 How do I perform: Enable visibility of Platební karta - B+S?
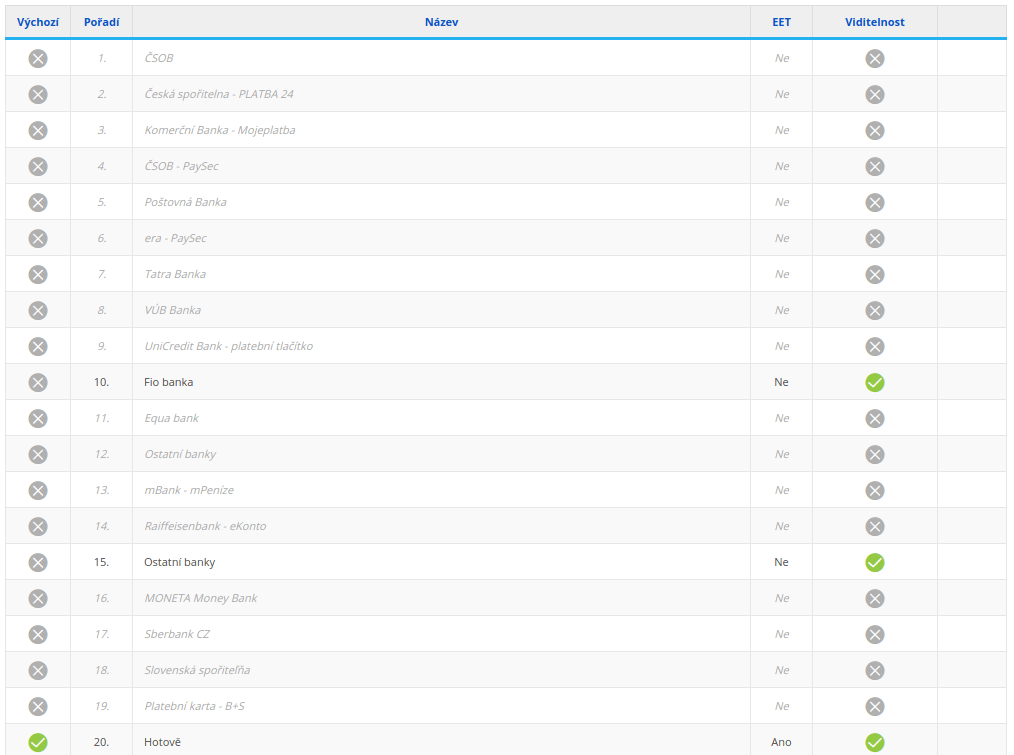click(x=875, y=706)
